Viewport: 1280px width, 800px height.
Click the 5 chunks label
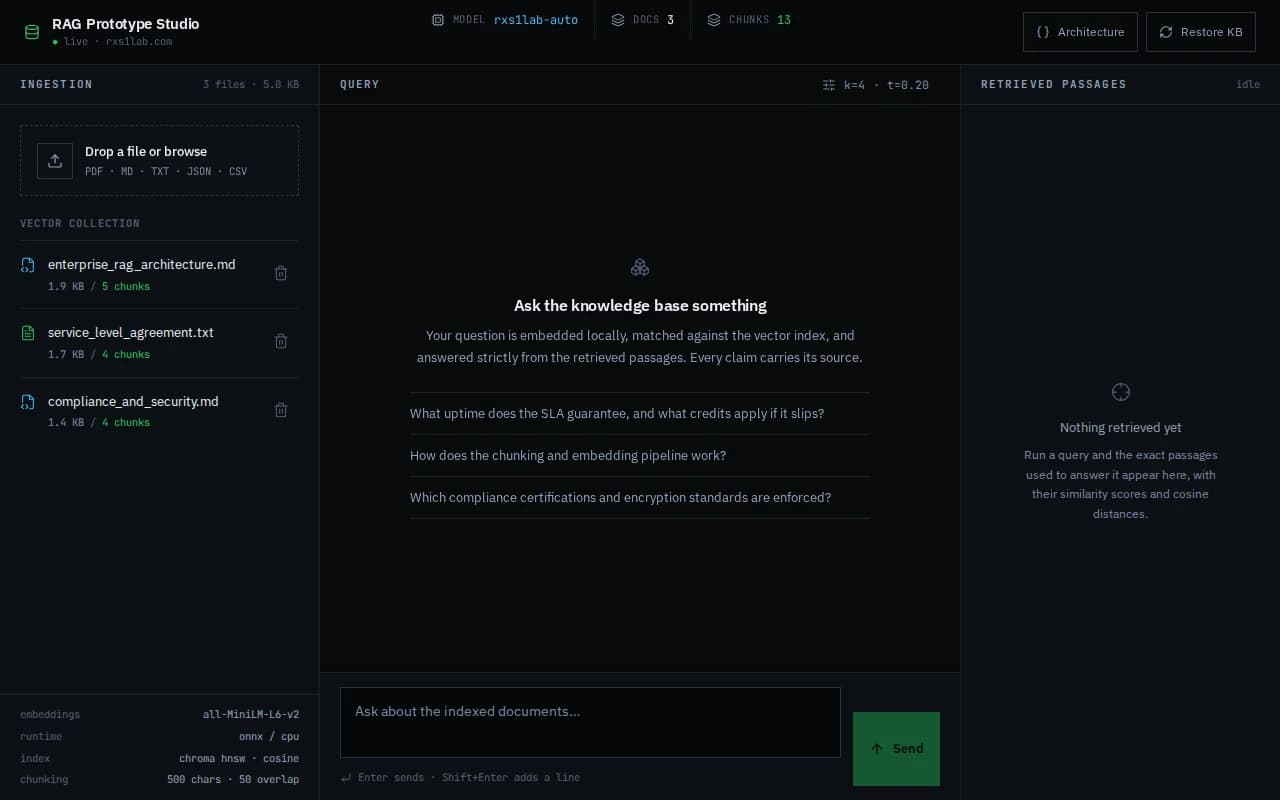(x=126, y=287)
